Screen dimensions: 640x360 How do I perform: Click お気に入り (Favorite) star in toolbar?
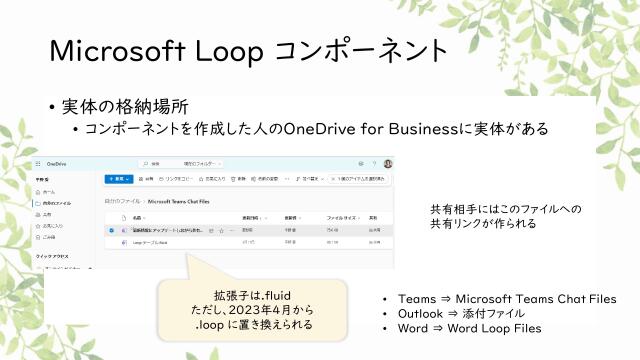click(x=212, y=179)
